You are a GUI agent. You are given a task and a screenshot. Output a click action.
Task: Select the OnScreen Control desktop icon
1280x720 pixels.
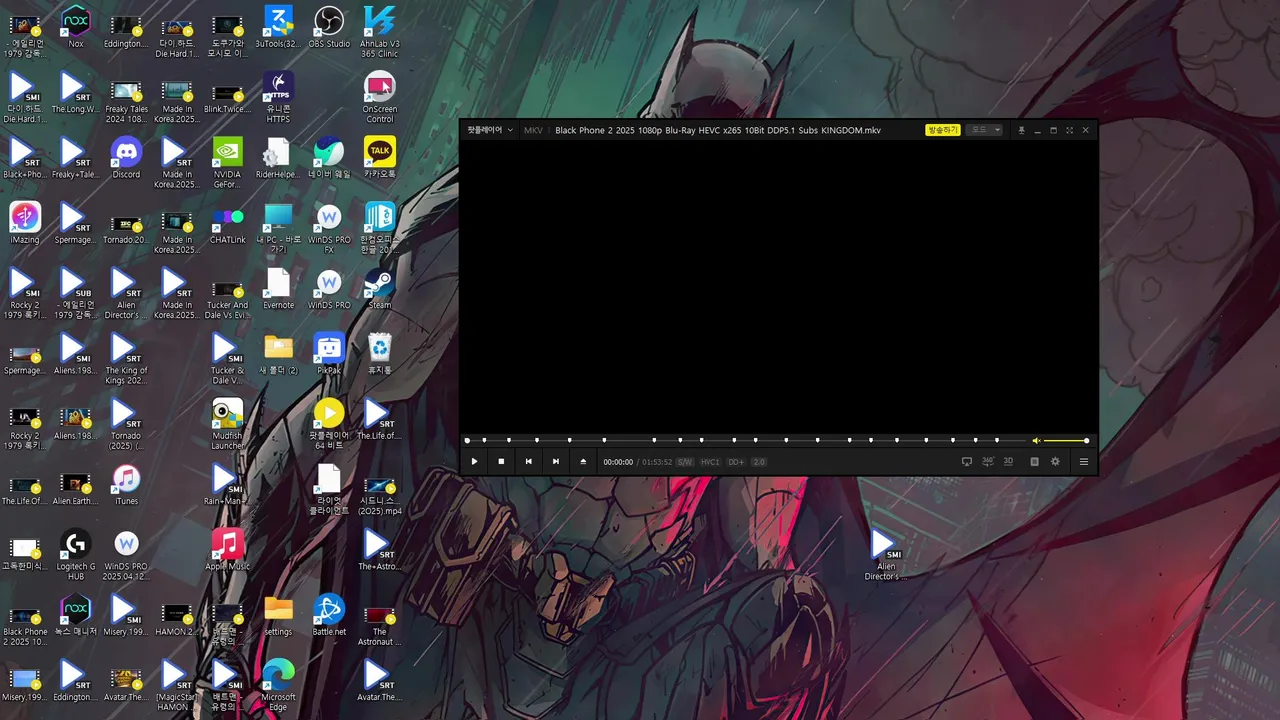point(380,97)
